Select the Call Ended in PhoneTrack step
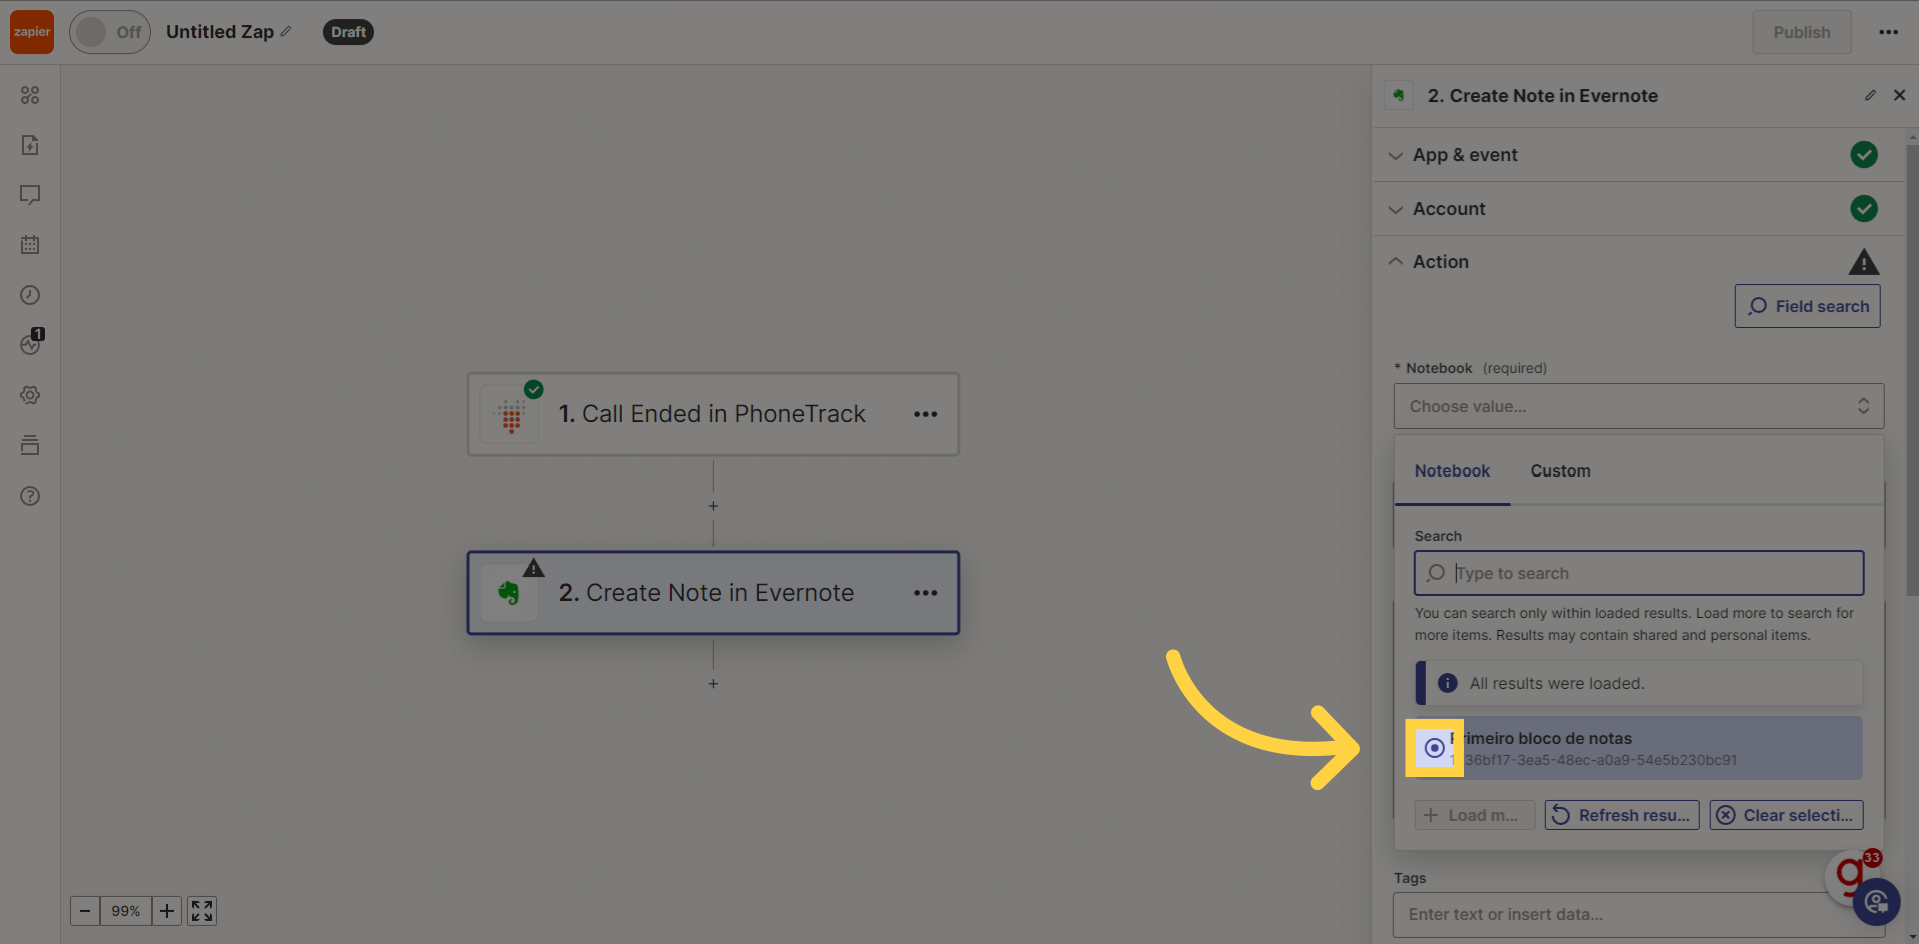Image resolution: width=1919 pixels, height=944 pixels. [713, 414]
